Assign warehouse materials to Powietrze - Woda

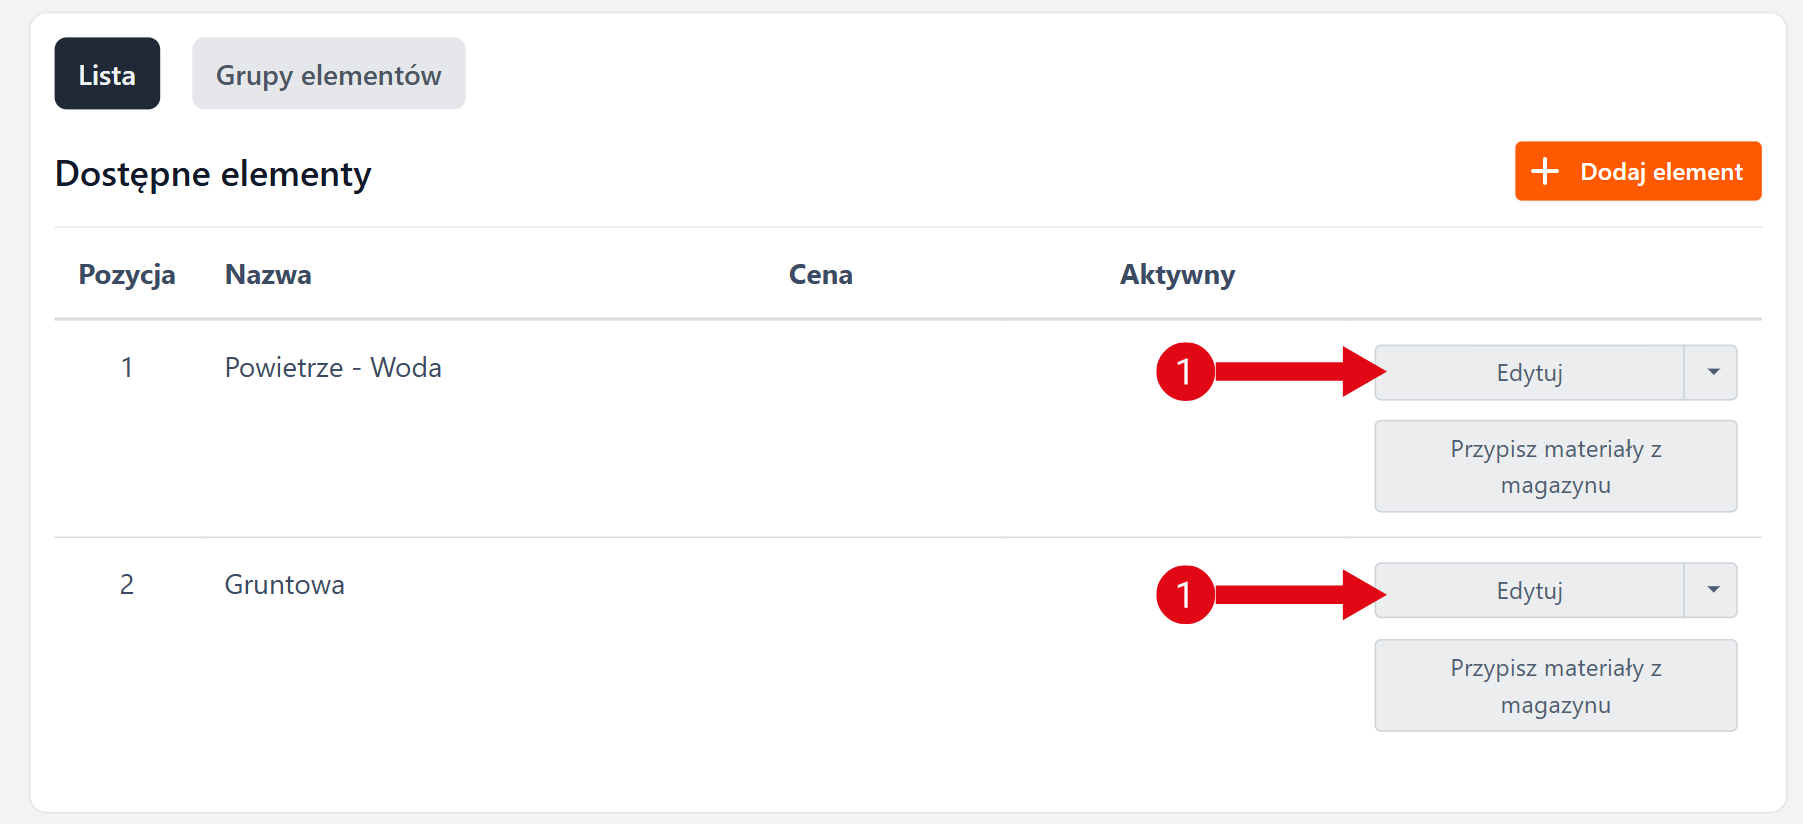[x=1555, y=466]
